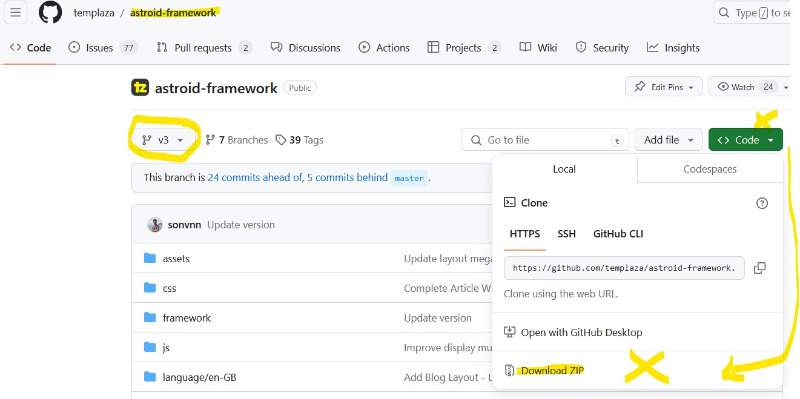Select the HTTPS clone option
800x399 pixels.
[524, 234]
